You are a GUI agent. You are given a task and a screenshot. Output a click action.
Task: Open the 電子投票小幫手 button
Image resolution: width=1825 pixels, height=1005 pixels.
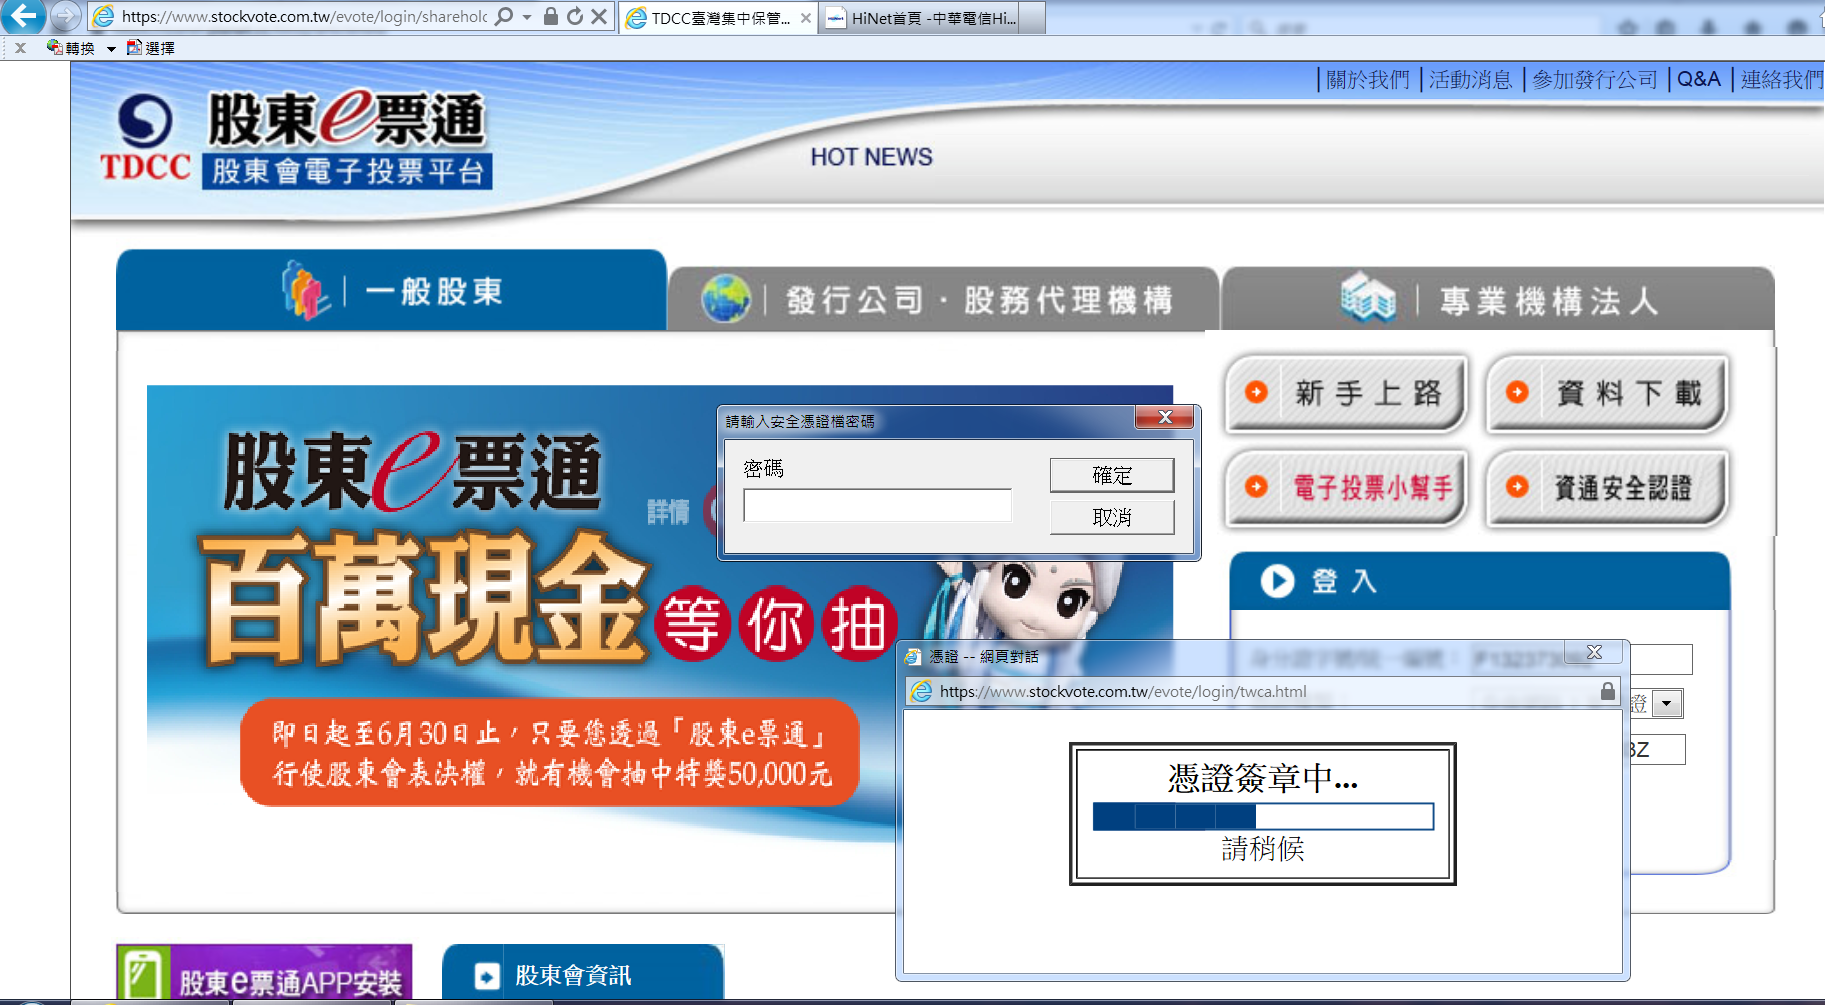(1347, 487)
